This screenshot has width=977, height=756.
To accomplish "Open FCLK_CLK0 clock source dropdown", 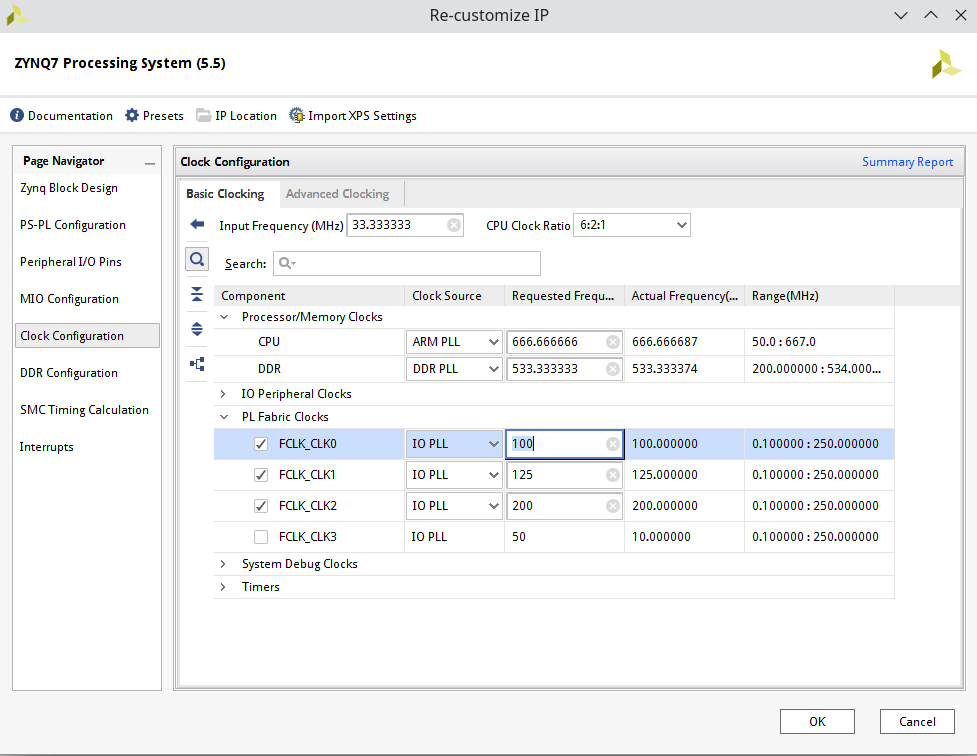I will tap(454, 444).
